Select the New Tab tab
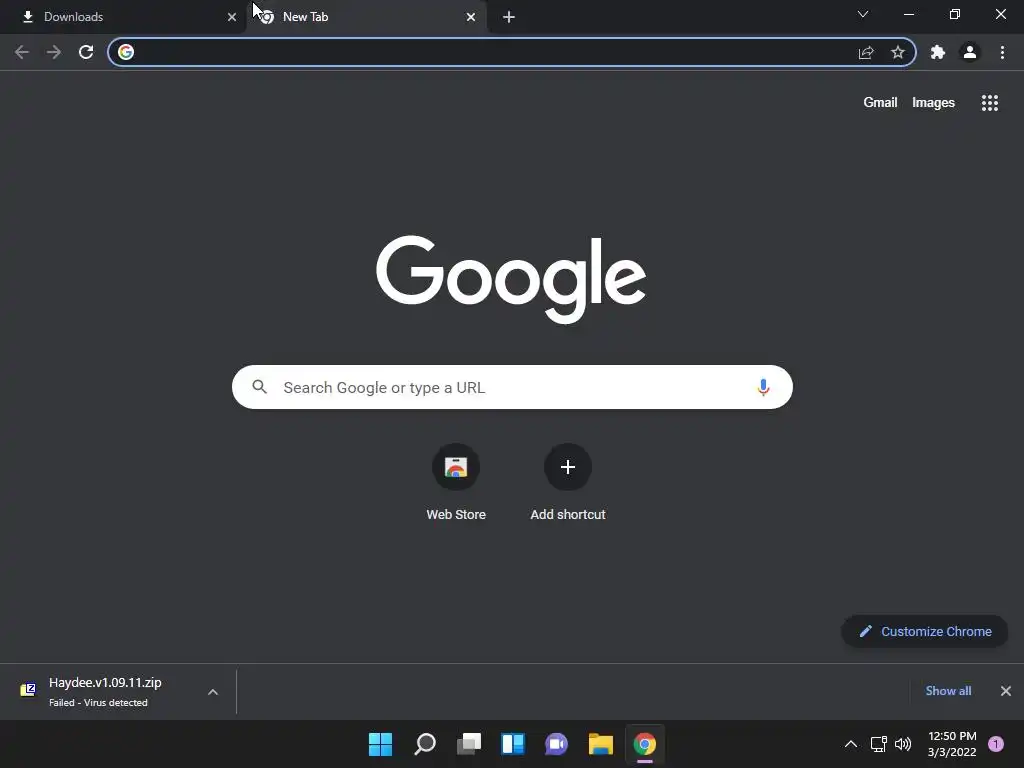This screenshot has width=1024, height=768. tap(366, 17)
